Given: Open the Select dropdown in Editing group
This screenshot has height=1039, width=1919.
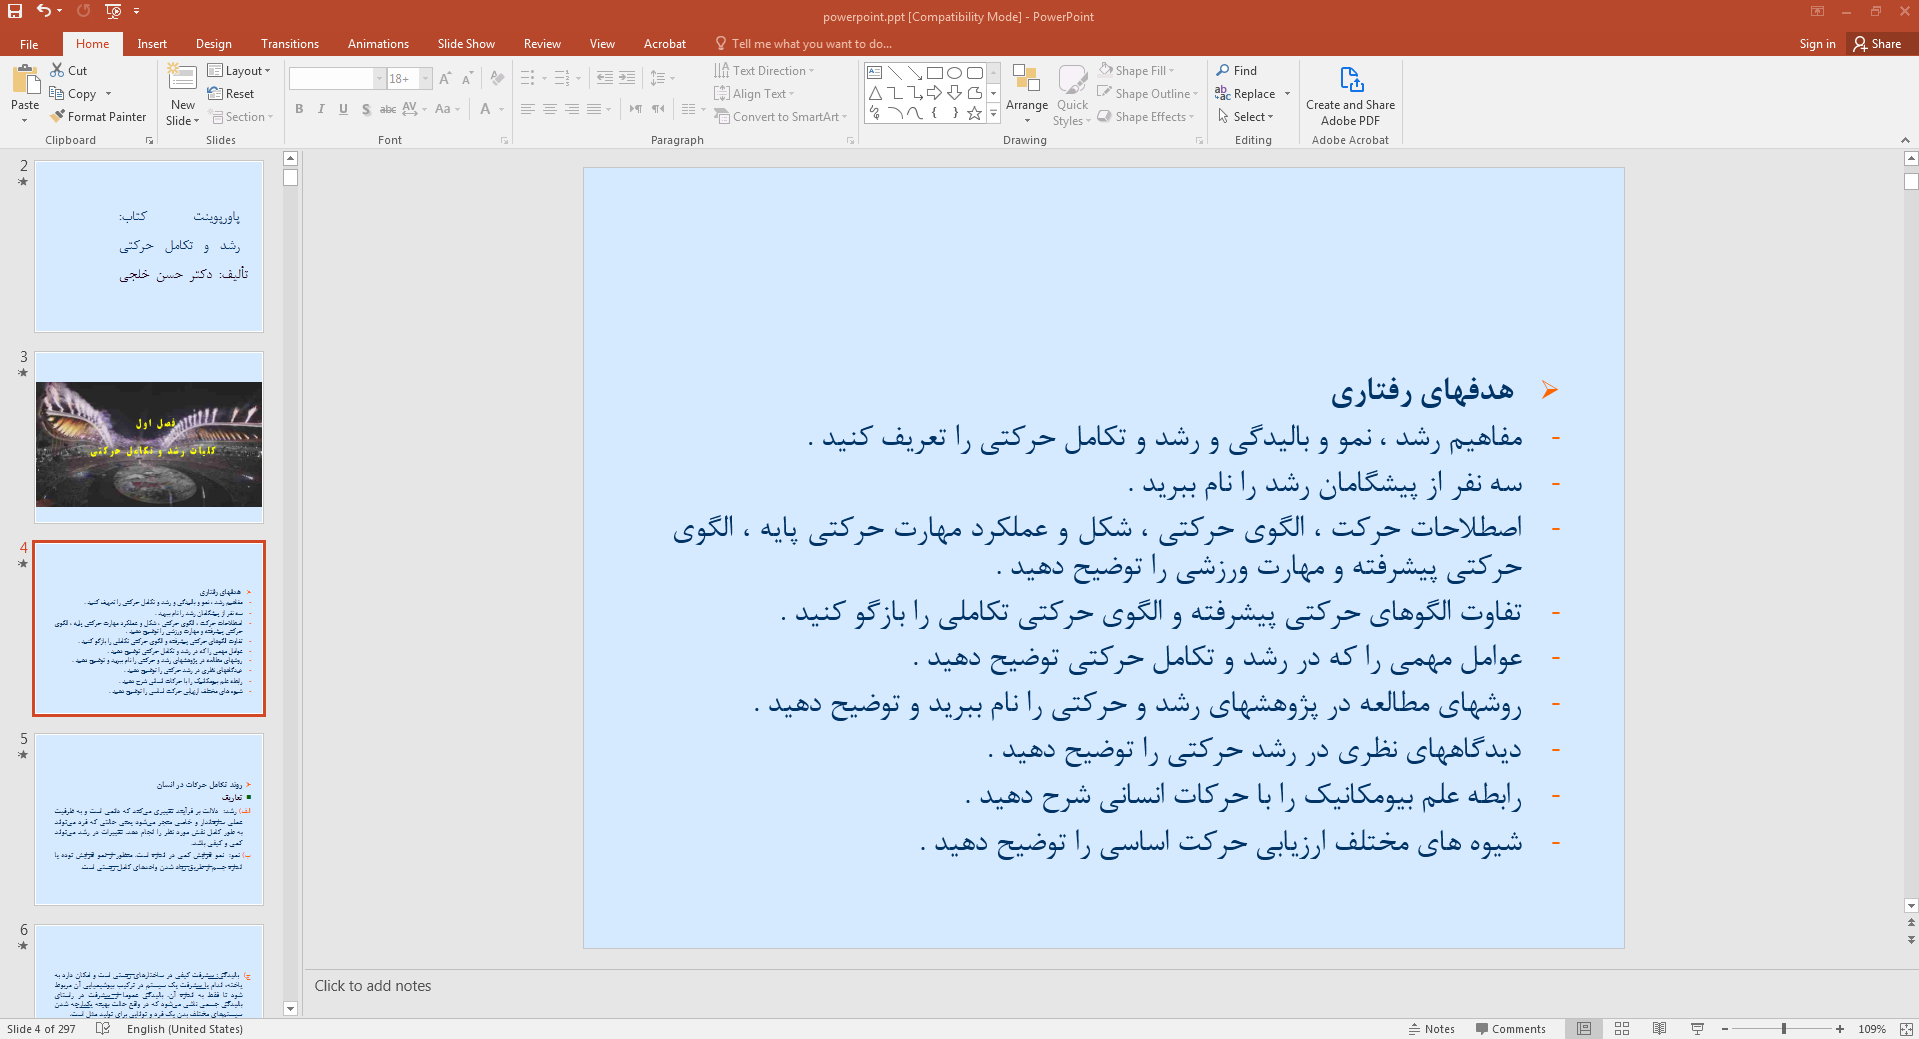Looking at the screenshot, I should click(x=1245, y=116).
